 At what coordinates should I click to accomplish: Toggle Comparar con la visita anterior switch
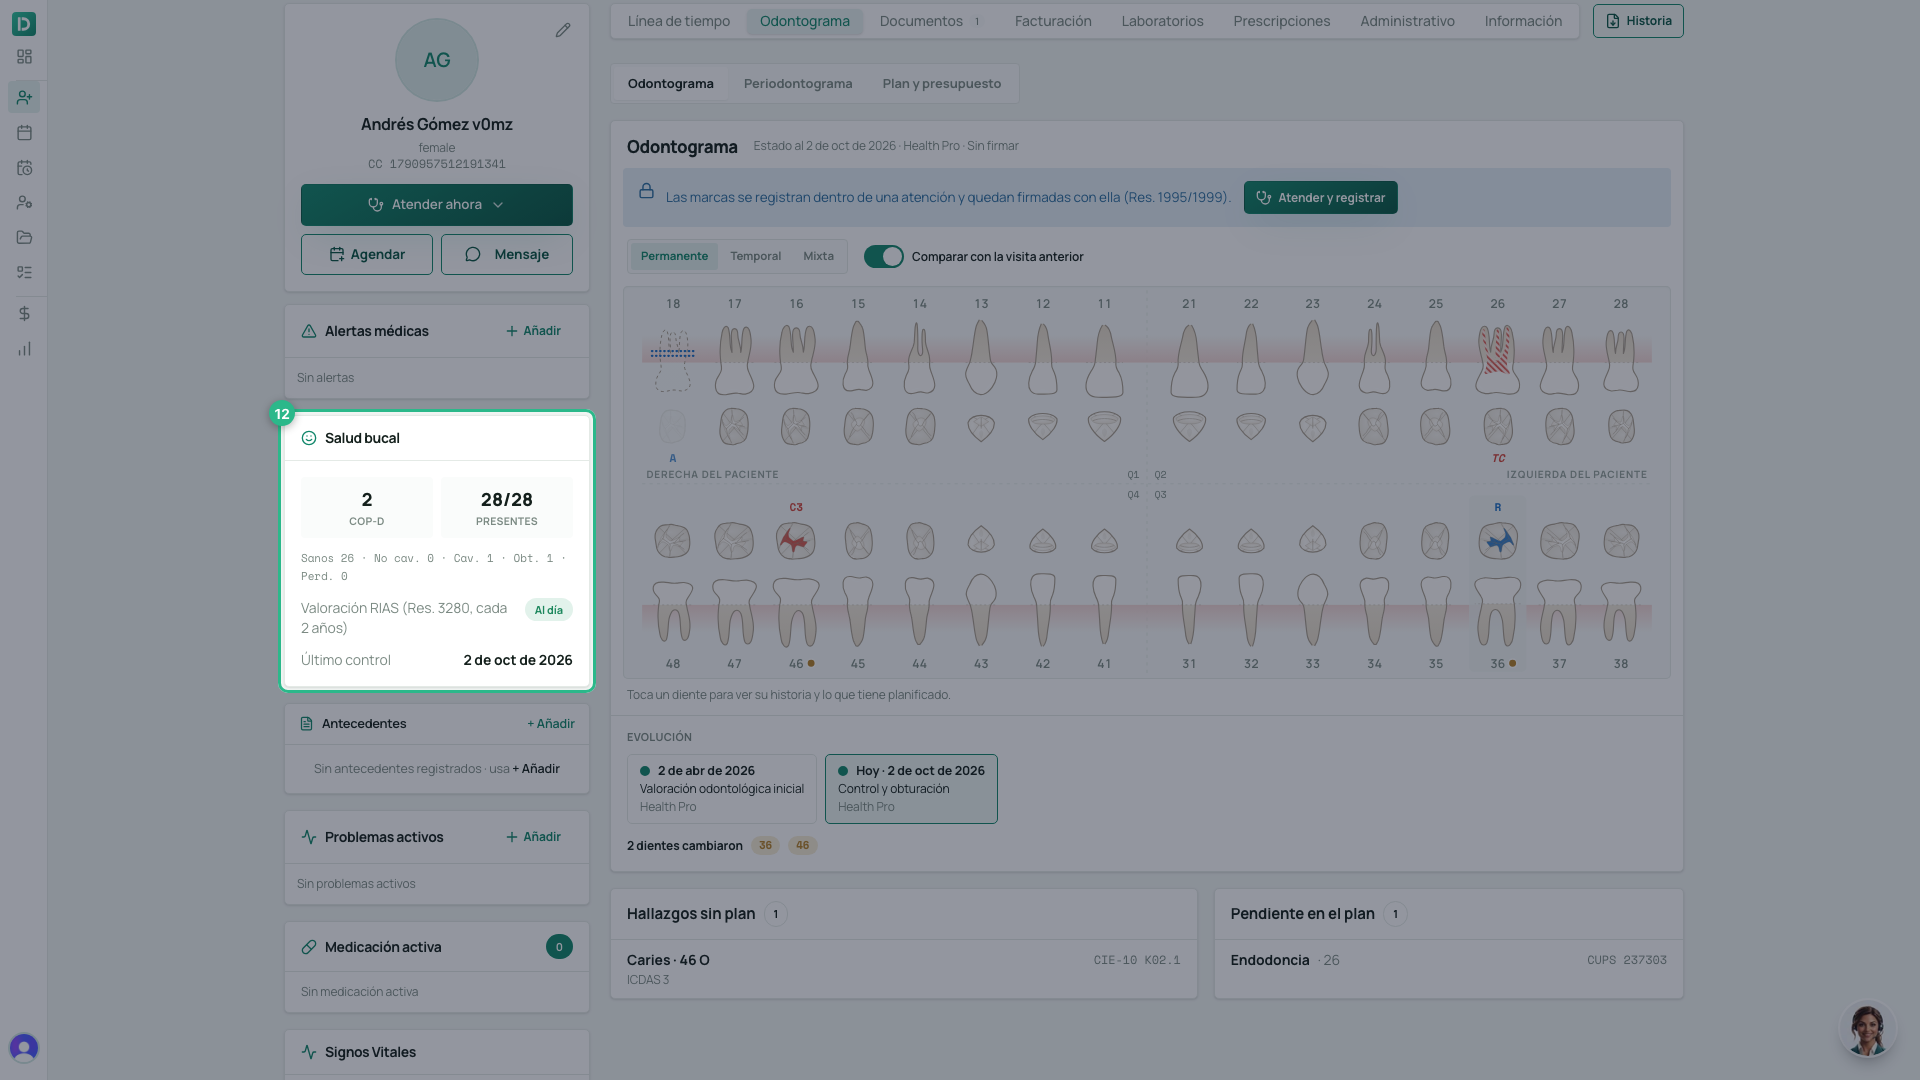tap(883, 257)
